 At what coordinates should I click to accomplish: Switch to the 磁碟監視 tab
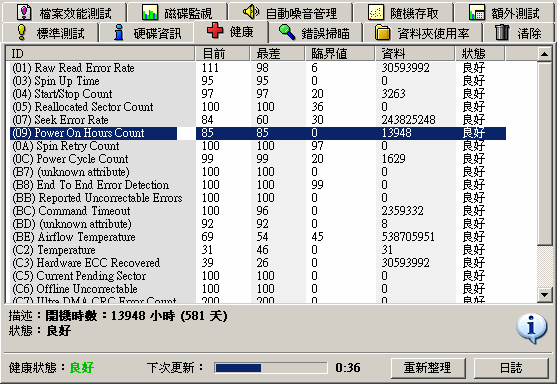(x=177, y=12)
